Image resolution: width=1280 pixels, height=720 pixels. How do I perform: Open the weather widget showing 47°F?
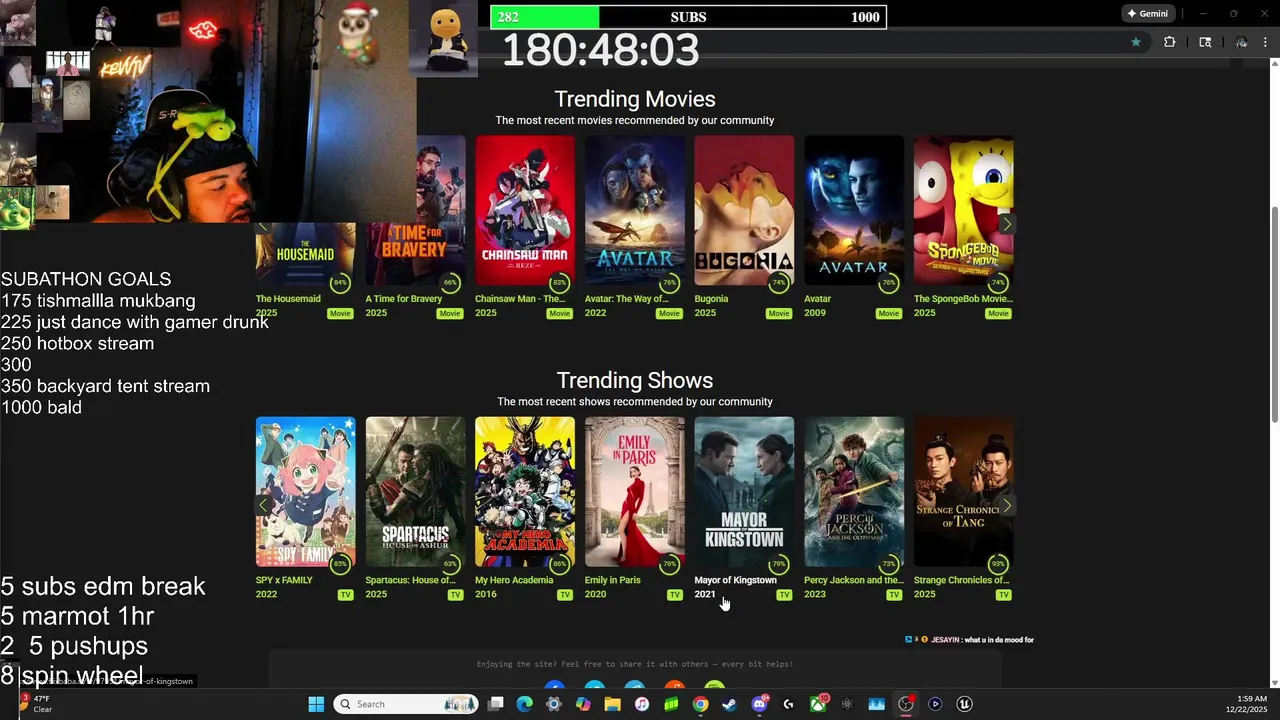click(x=36, y=704)
